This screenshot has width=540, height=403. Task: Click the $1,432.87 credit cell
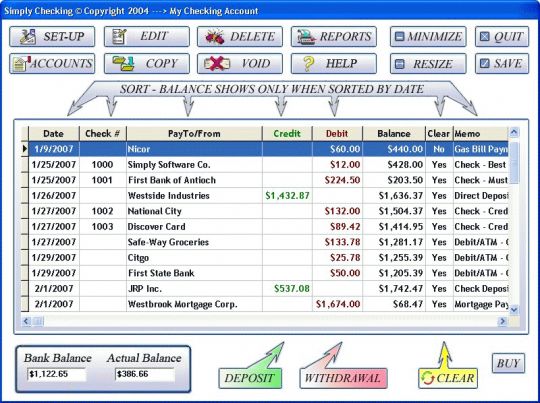(x=287, y=196)
